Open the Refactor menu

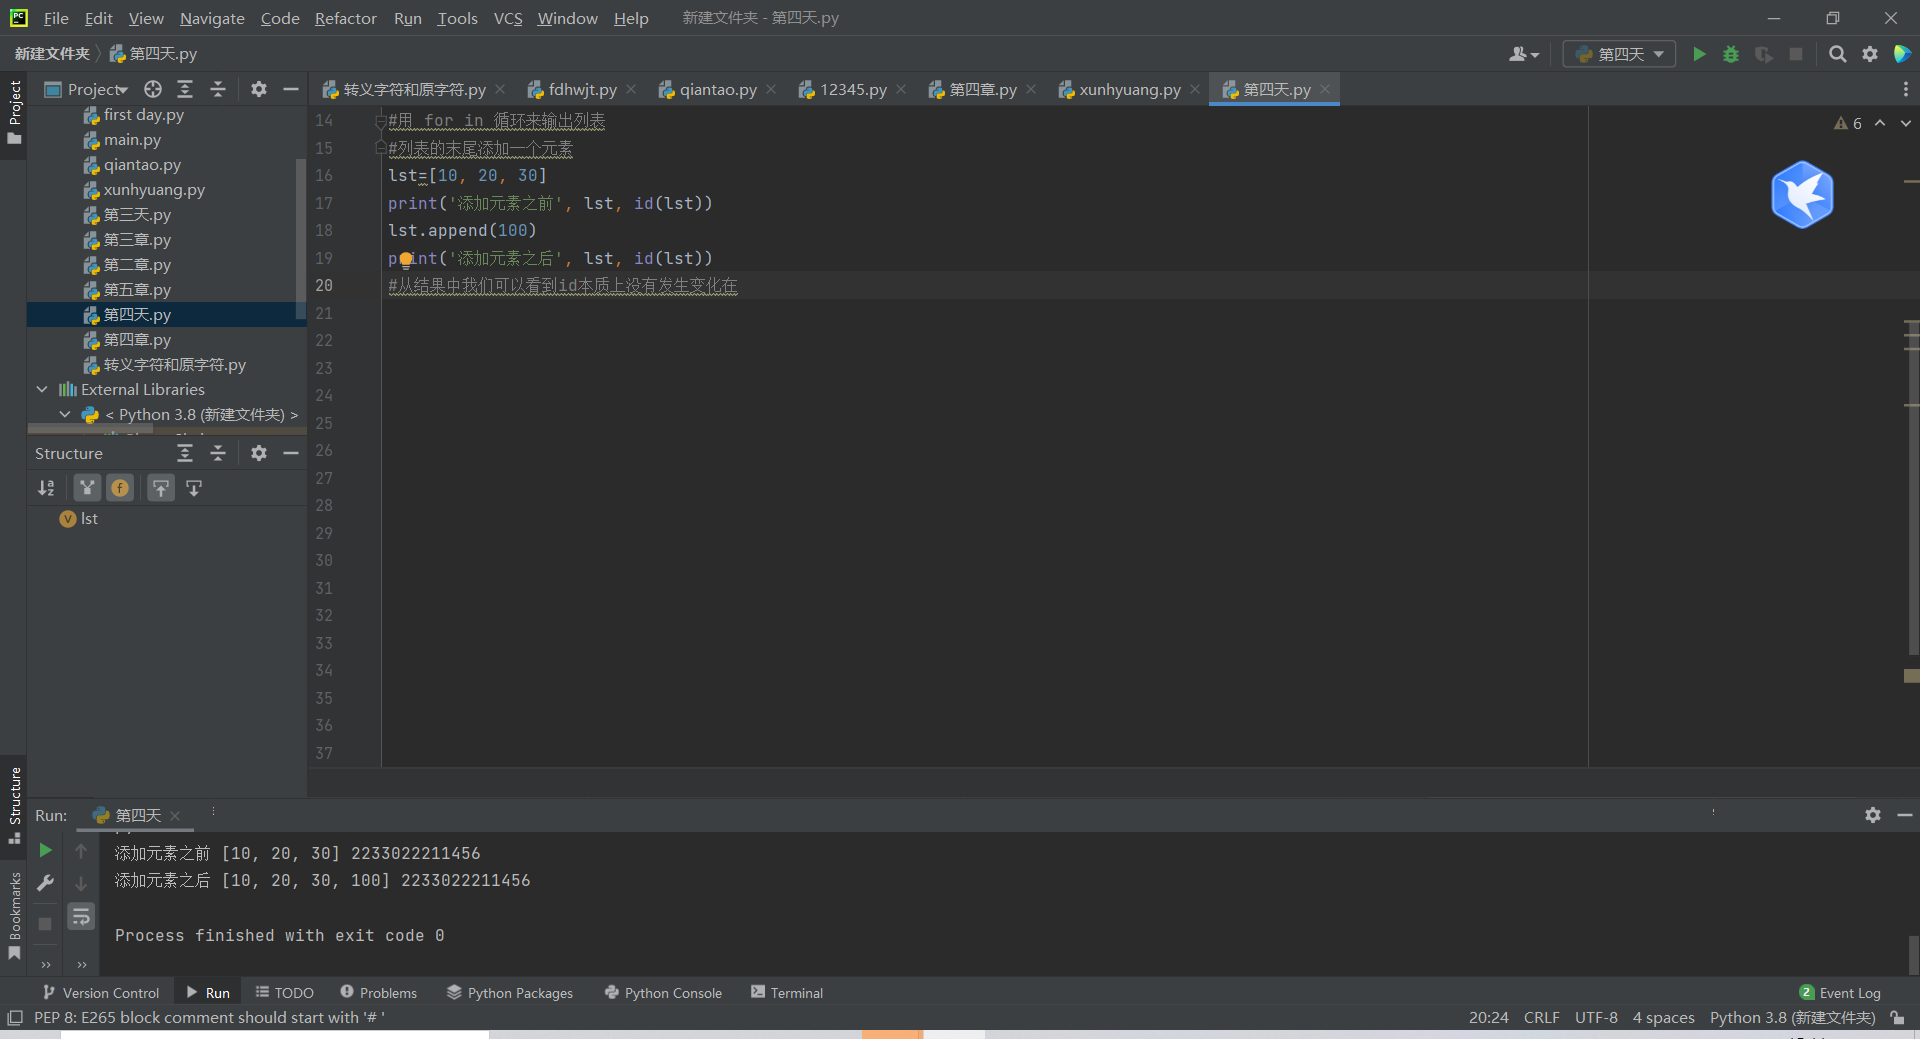(345, 18)
